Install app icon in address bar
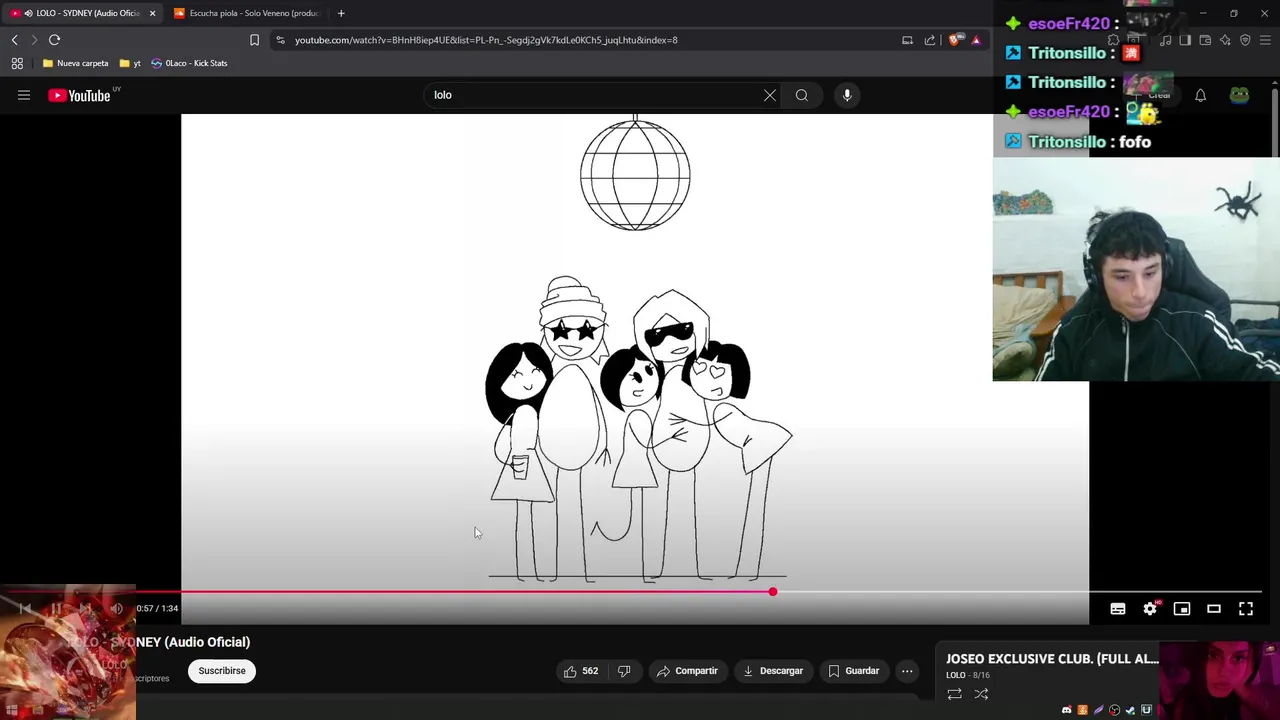 pos(907,40)
